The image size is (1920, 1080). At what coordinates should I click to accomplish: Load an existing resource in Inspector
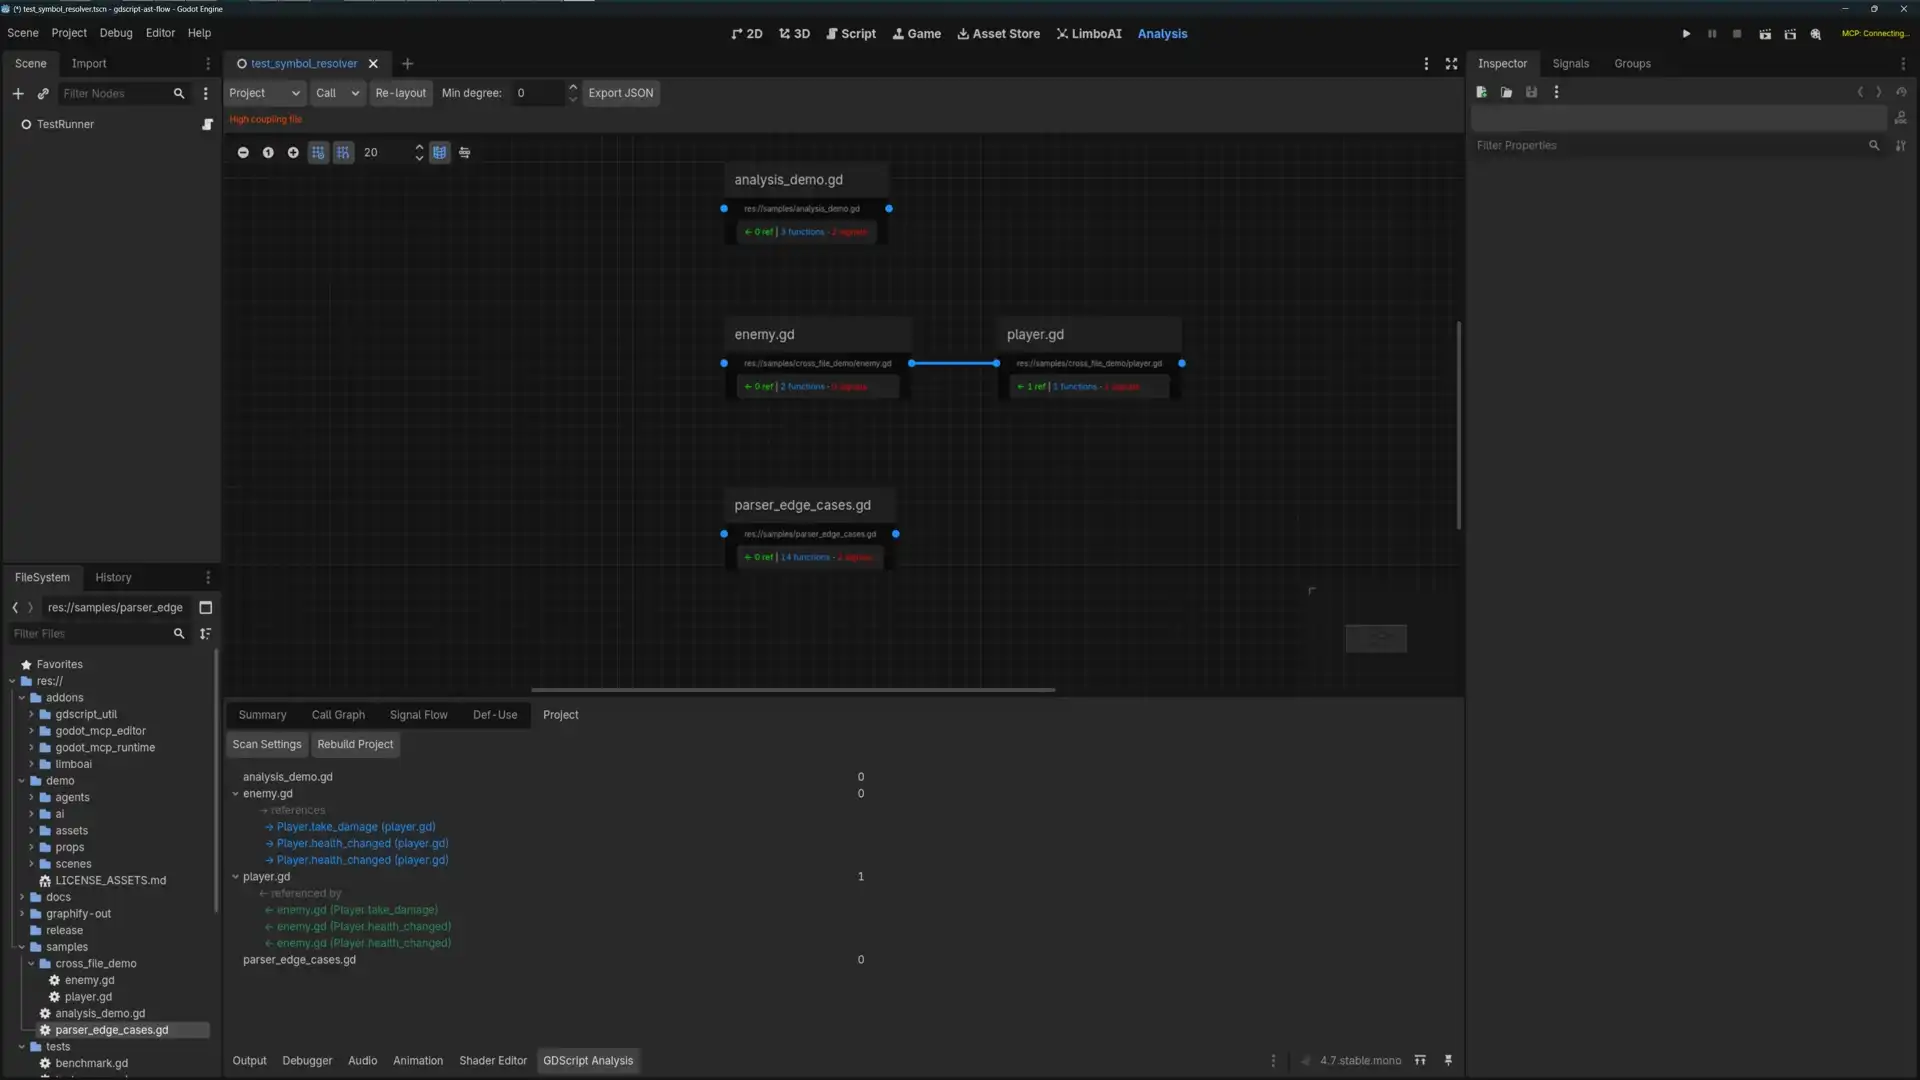coord(1506,92)
